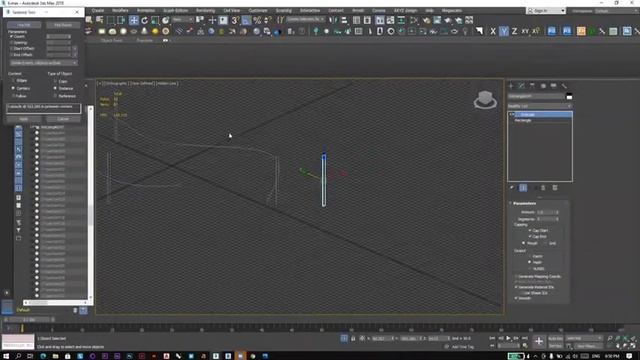Select Patch output radio button
Screen dimensions: 640x360
(530, 256)
